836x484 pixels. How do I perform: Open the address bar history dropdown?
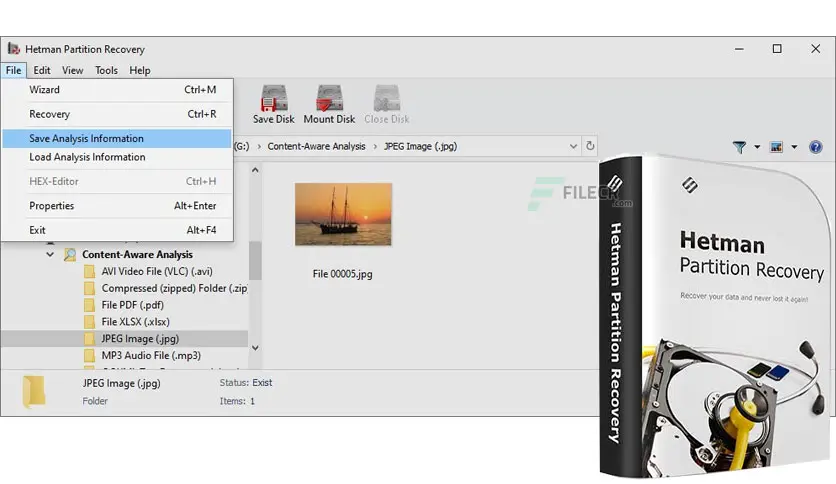pos(573,146)
